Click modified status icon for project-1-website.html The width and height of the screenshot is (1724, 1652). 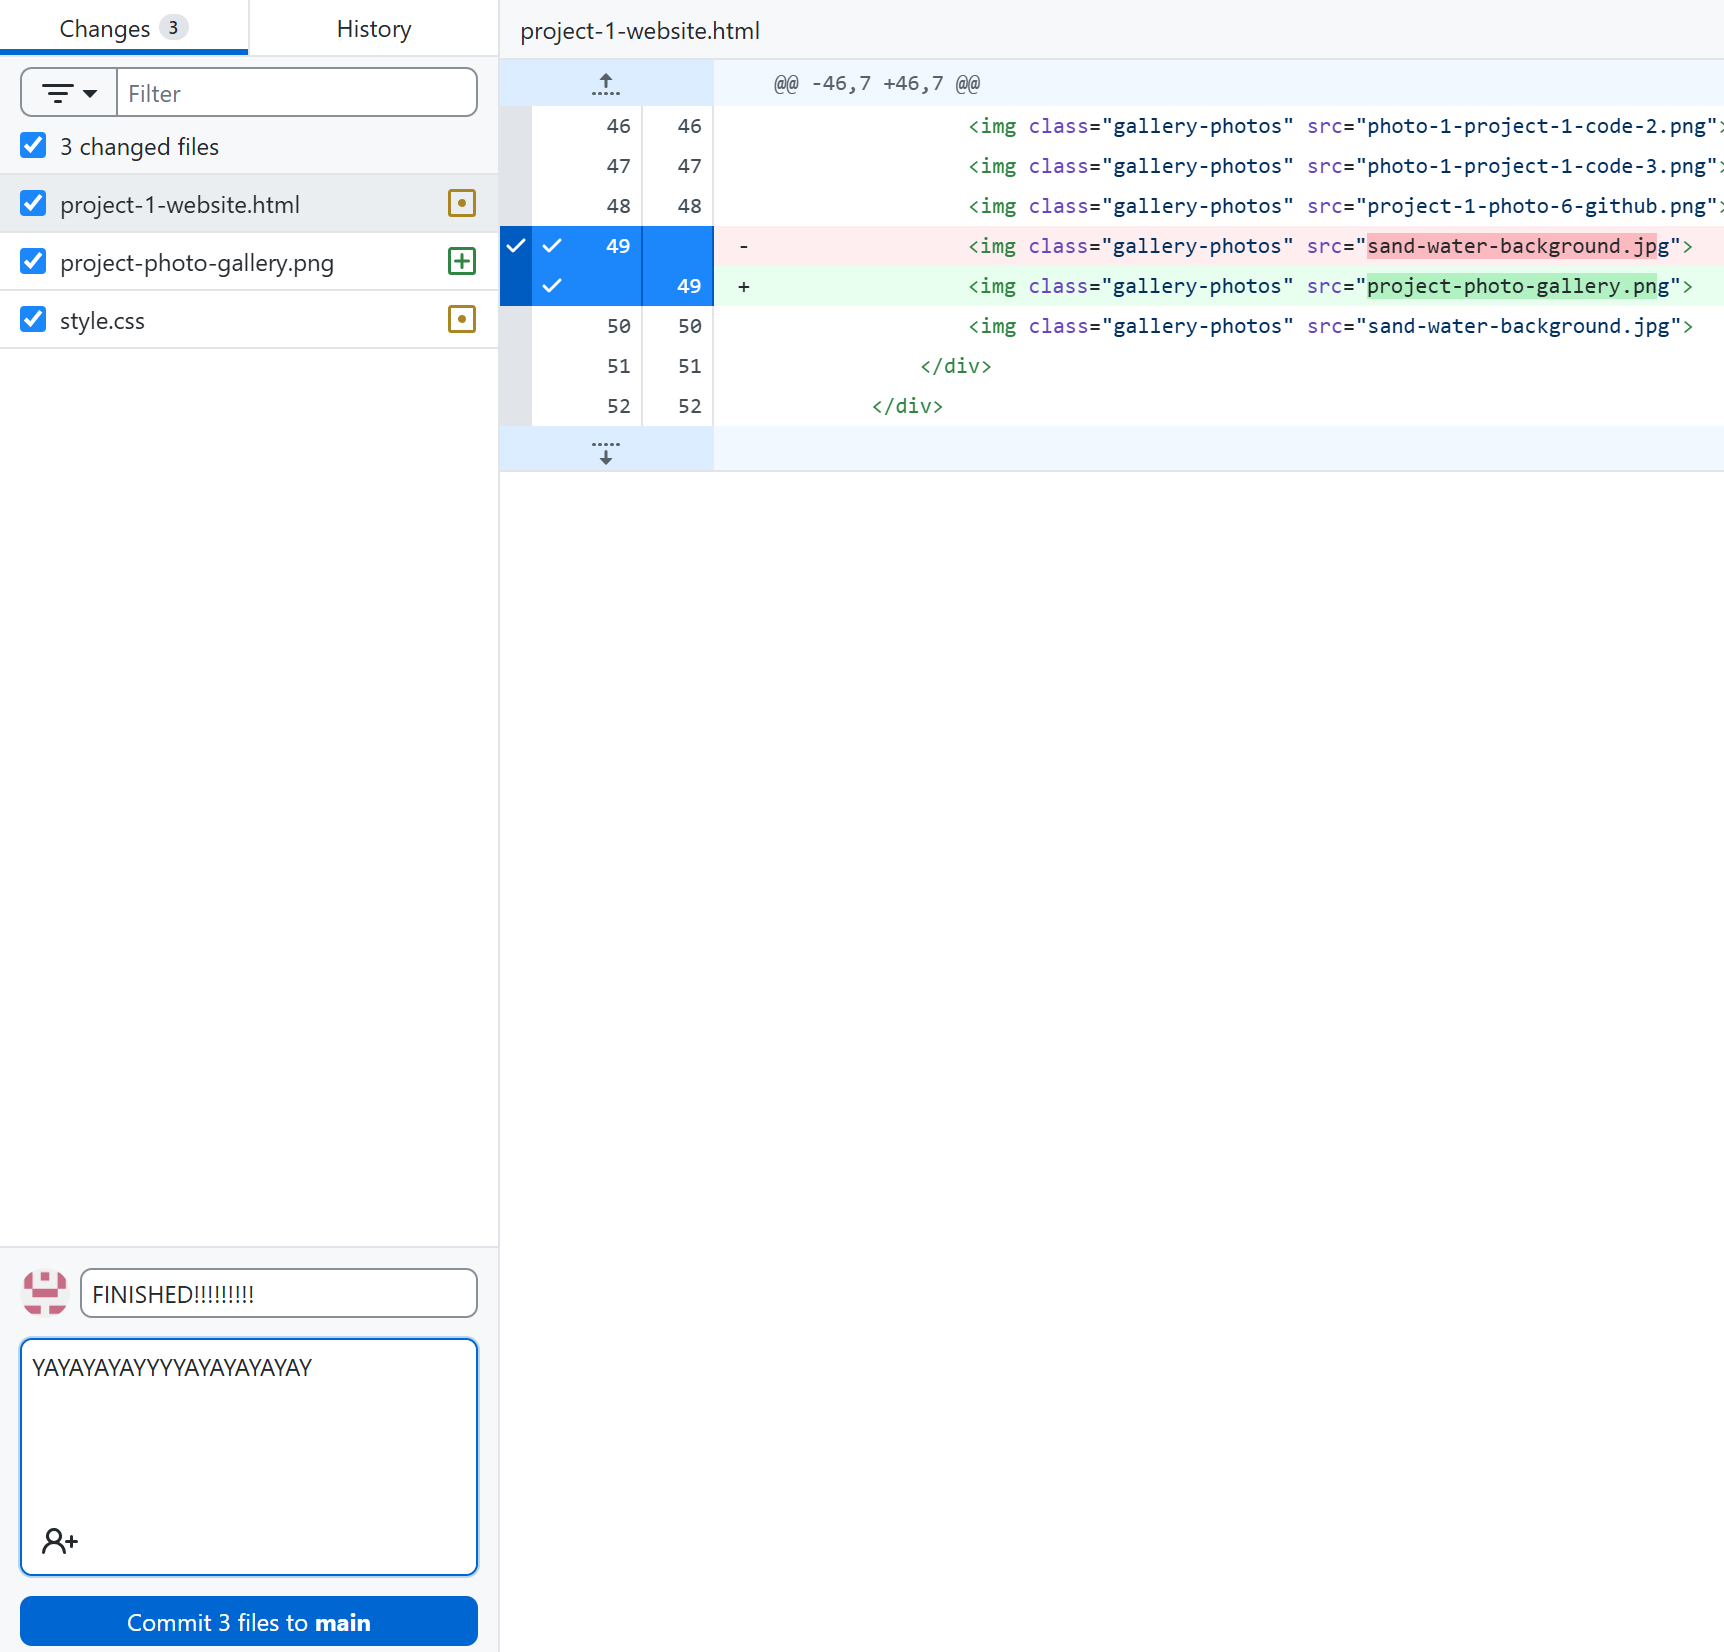(461, 204)
